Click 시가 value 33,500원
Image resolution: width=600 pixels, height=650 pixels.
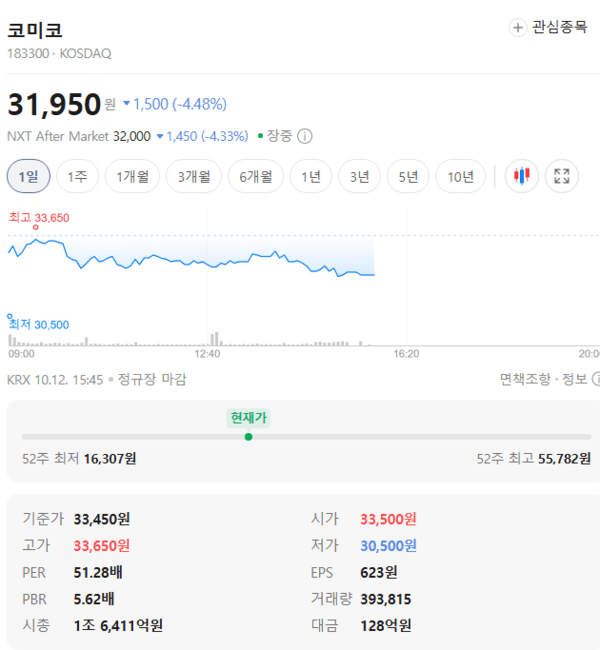pyautogui.click(x=388, y=519)
